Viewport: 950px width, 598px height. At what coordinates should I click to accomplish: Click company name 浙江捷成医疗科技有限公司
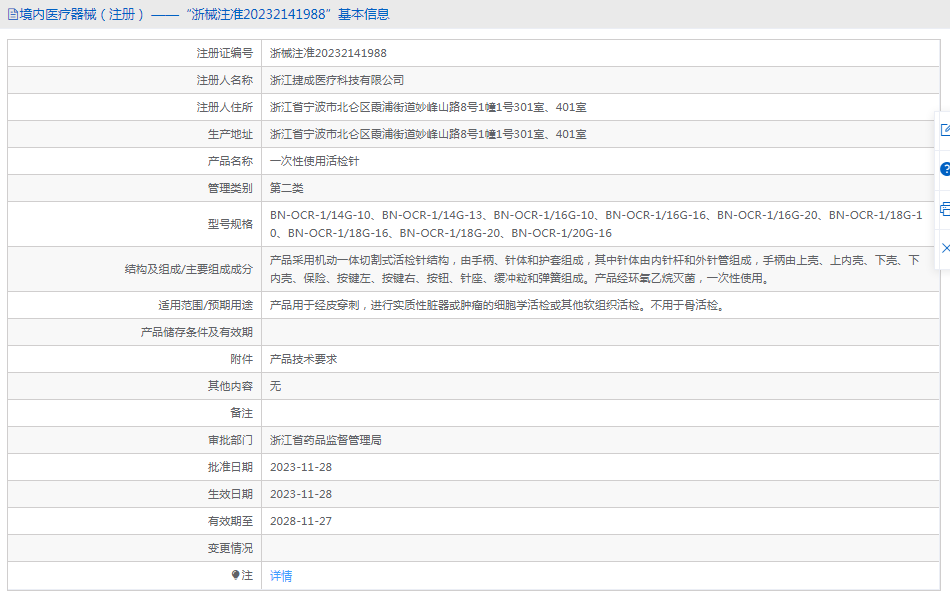pyautogui.click(x=337, y=80)
